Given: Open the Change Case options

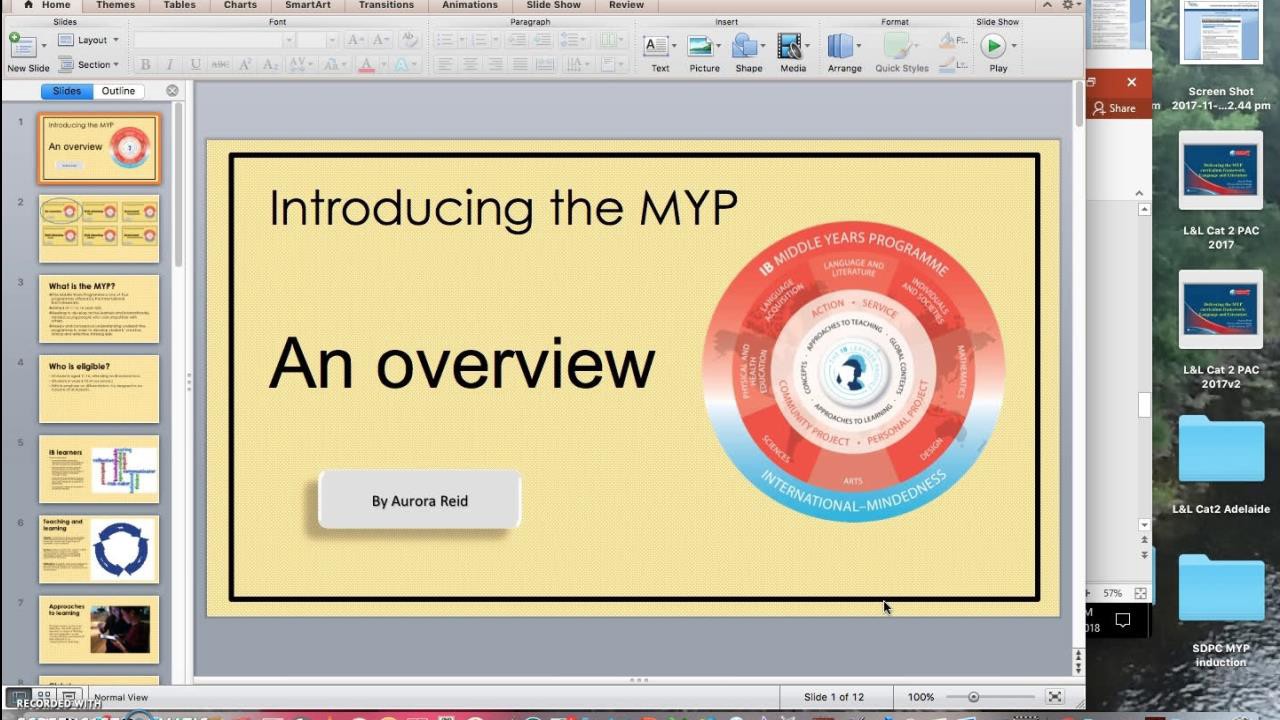Looking at the screenshot, I should tap(333, 65).
